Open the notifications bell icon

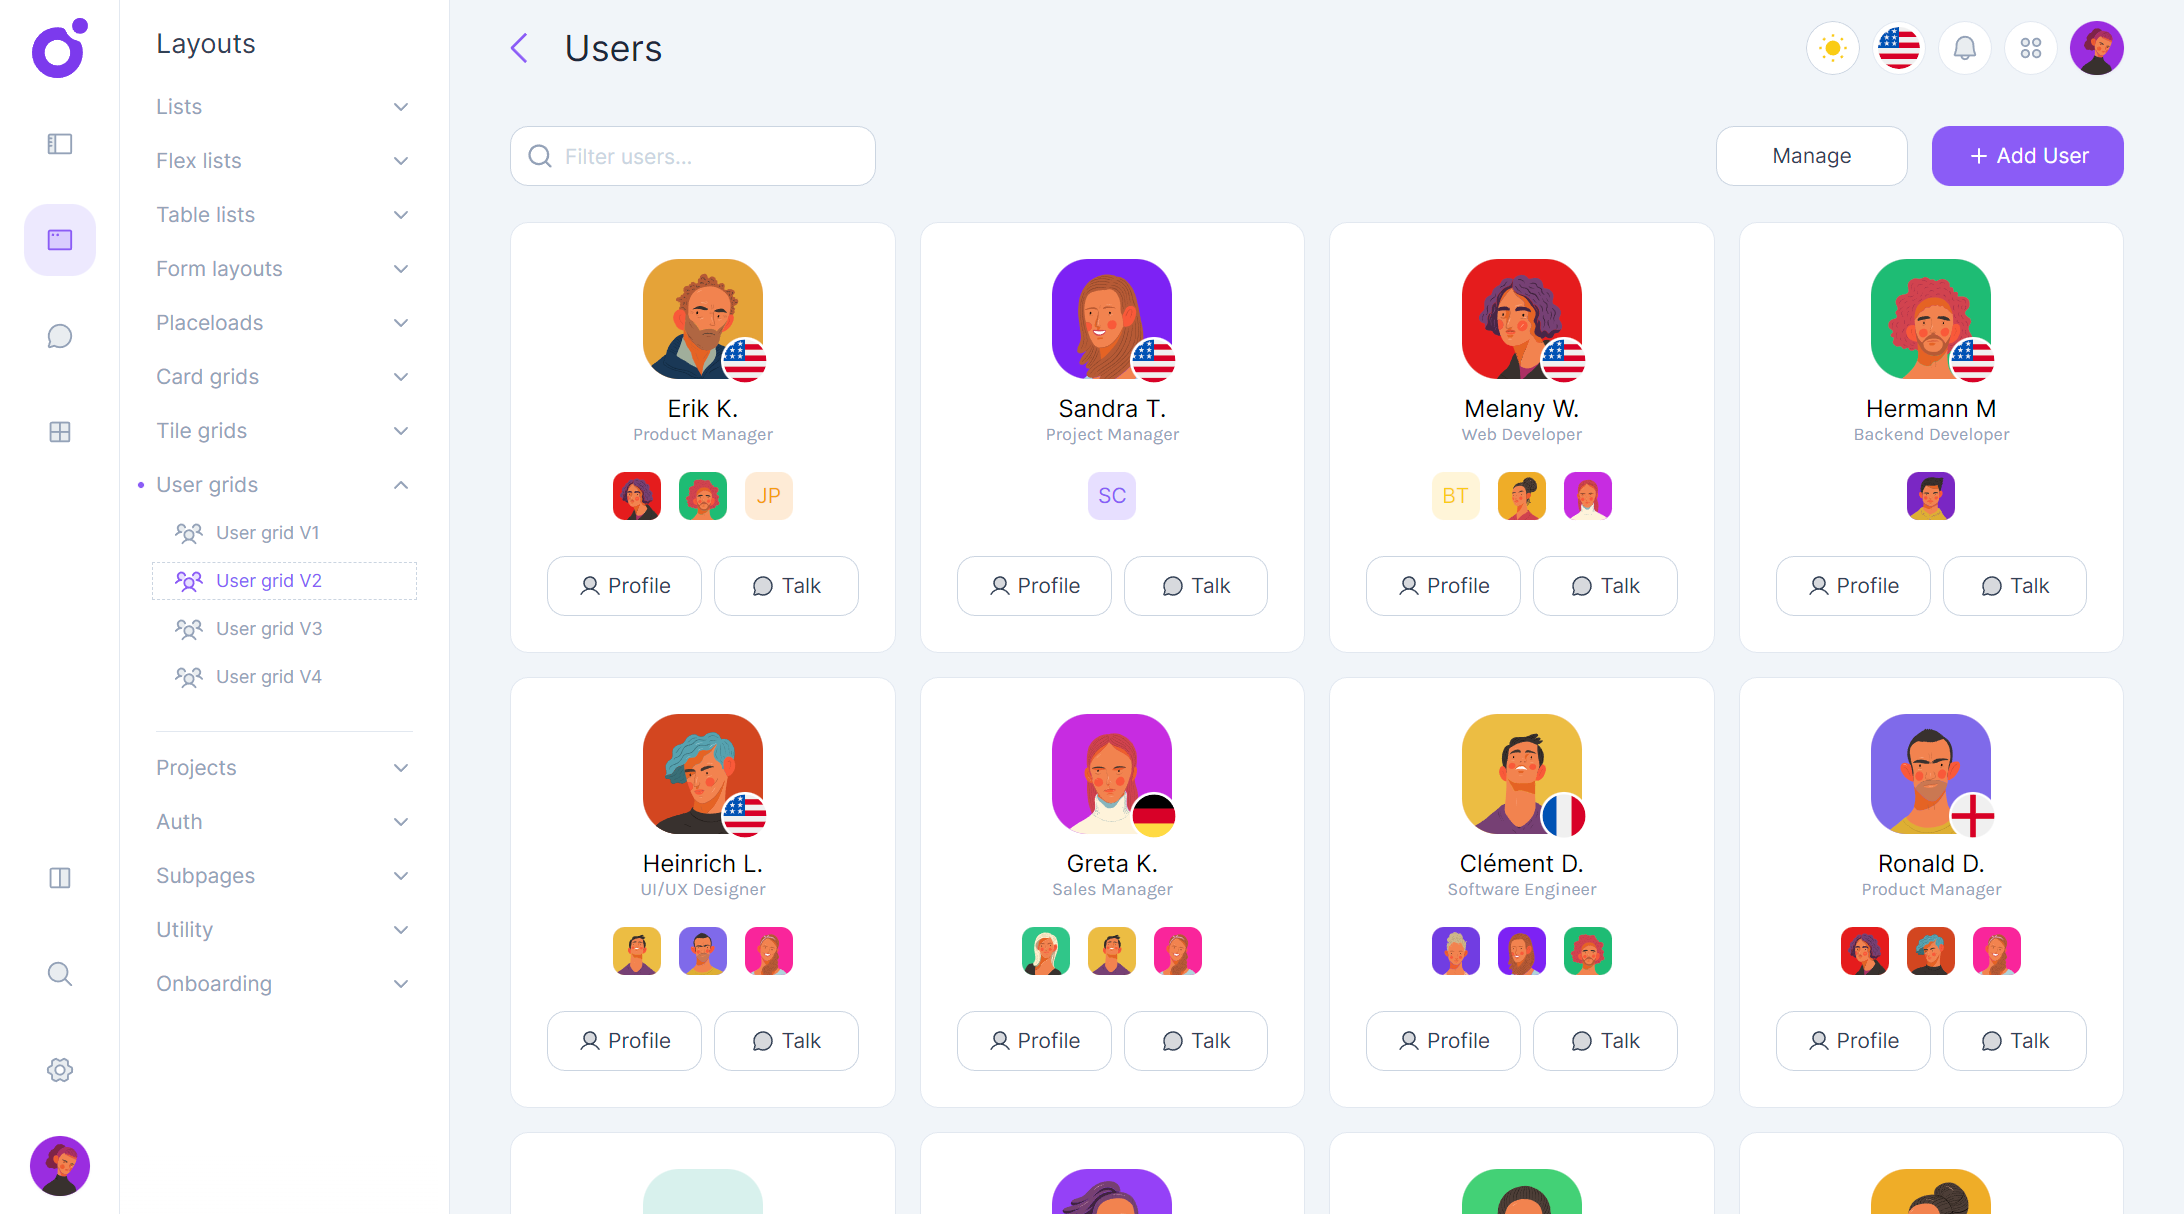1964,48
